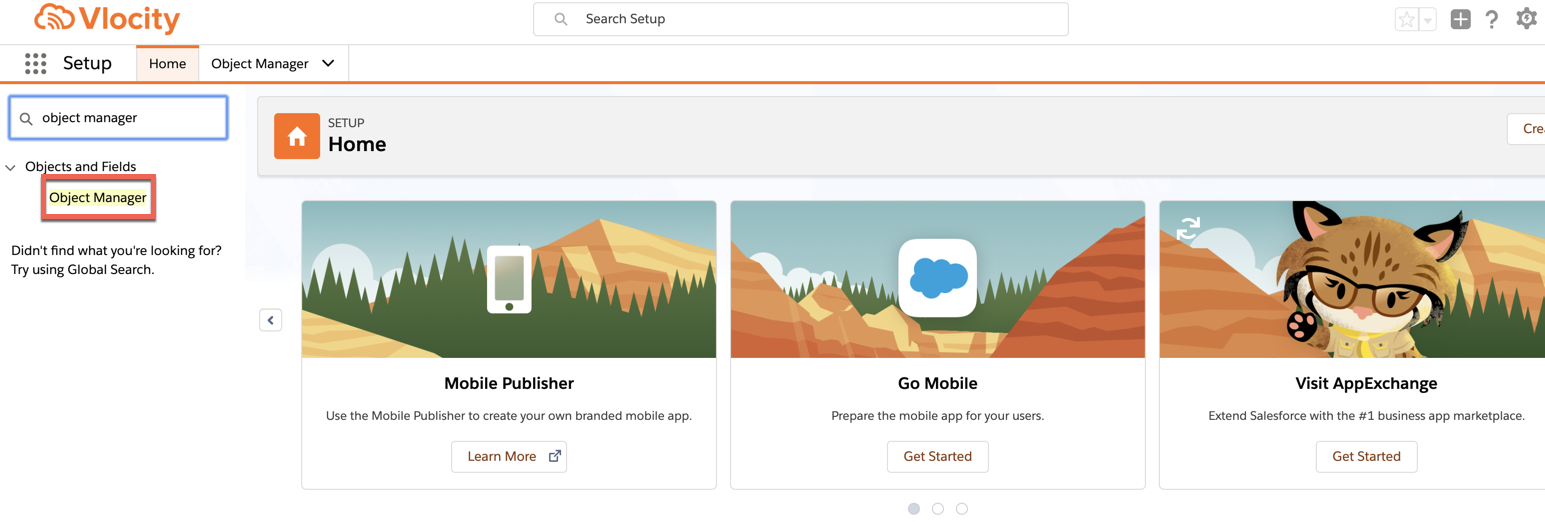Screen dimensions: 1545x524
Task: Click the Visit AppExchange heading
Action: 1367,383
